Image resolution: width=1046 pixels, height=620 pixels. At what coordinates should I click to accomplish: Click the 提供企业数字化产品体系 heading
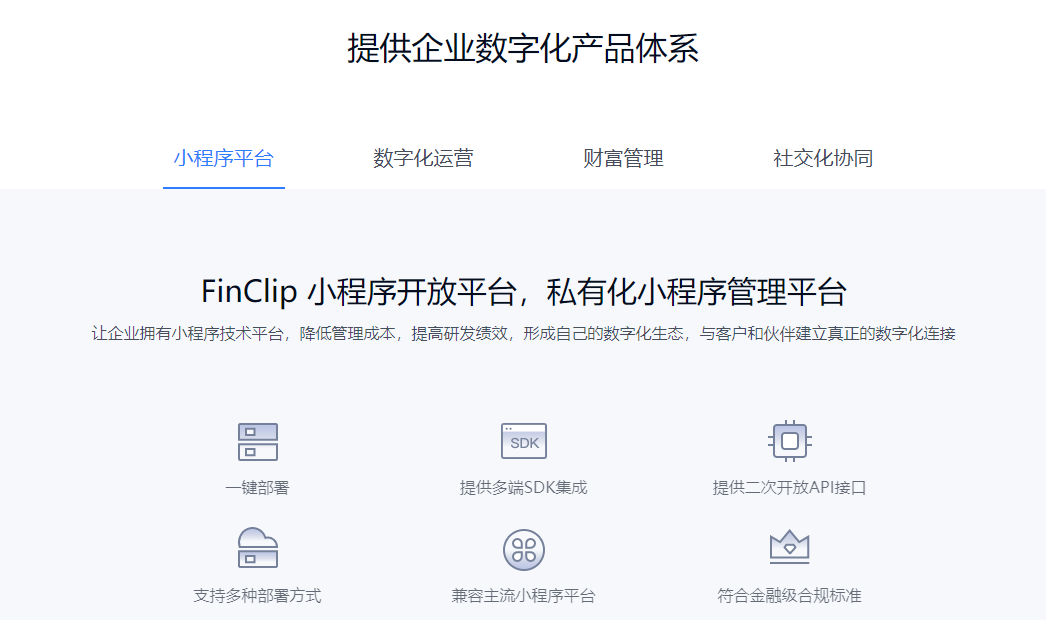[x=523, y=49]
